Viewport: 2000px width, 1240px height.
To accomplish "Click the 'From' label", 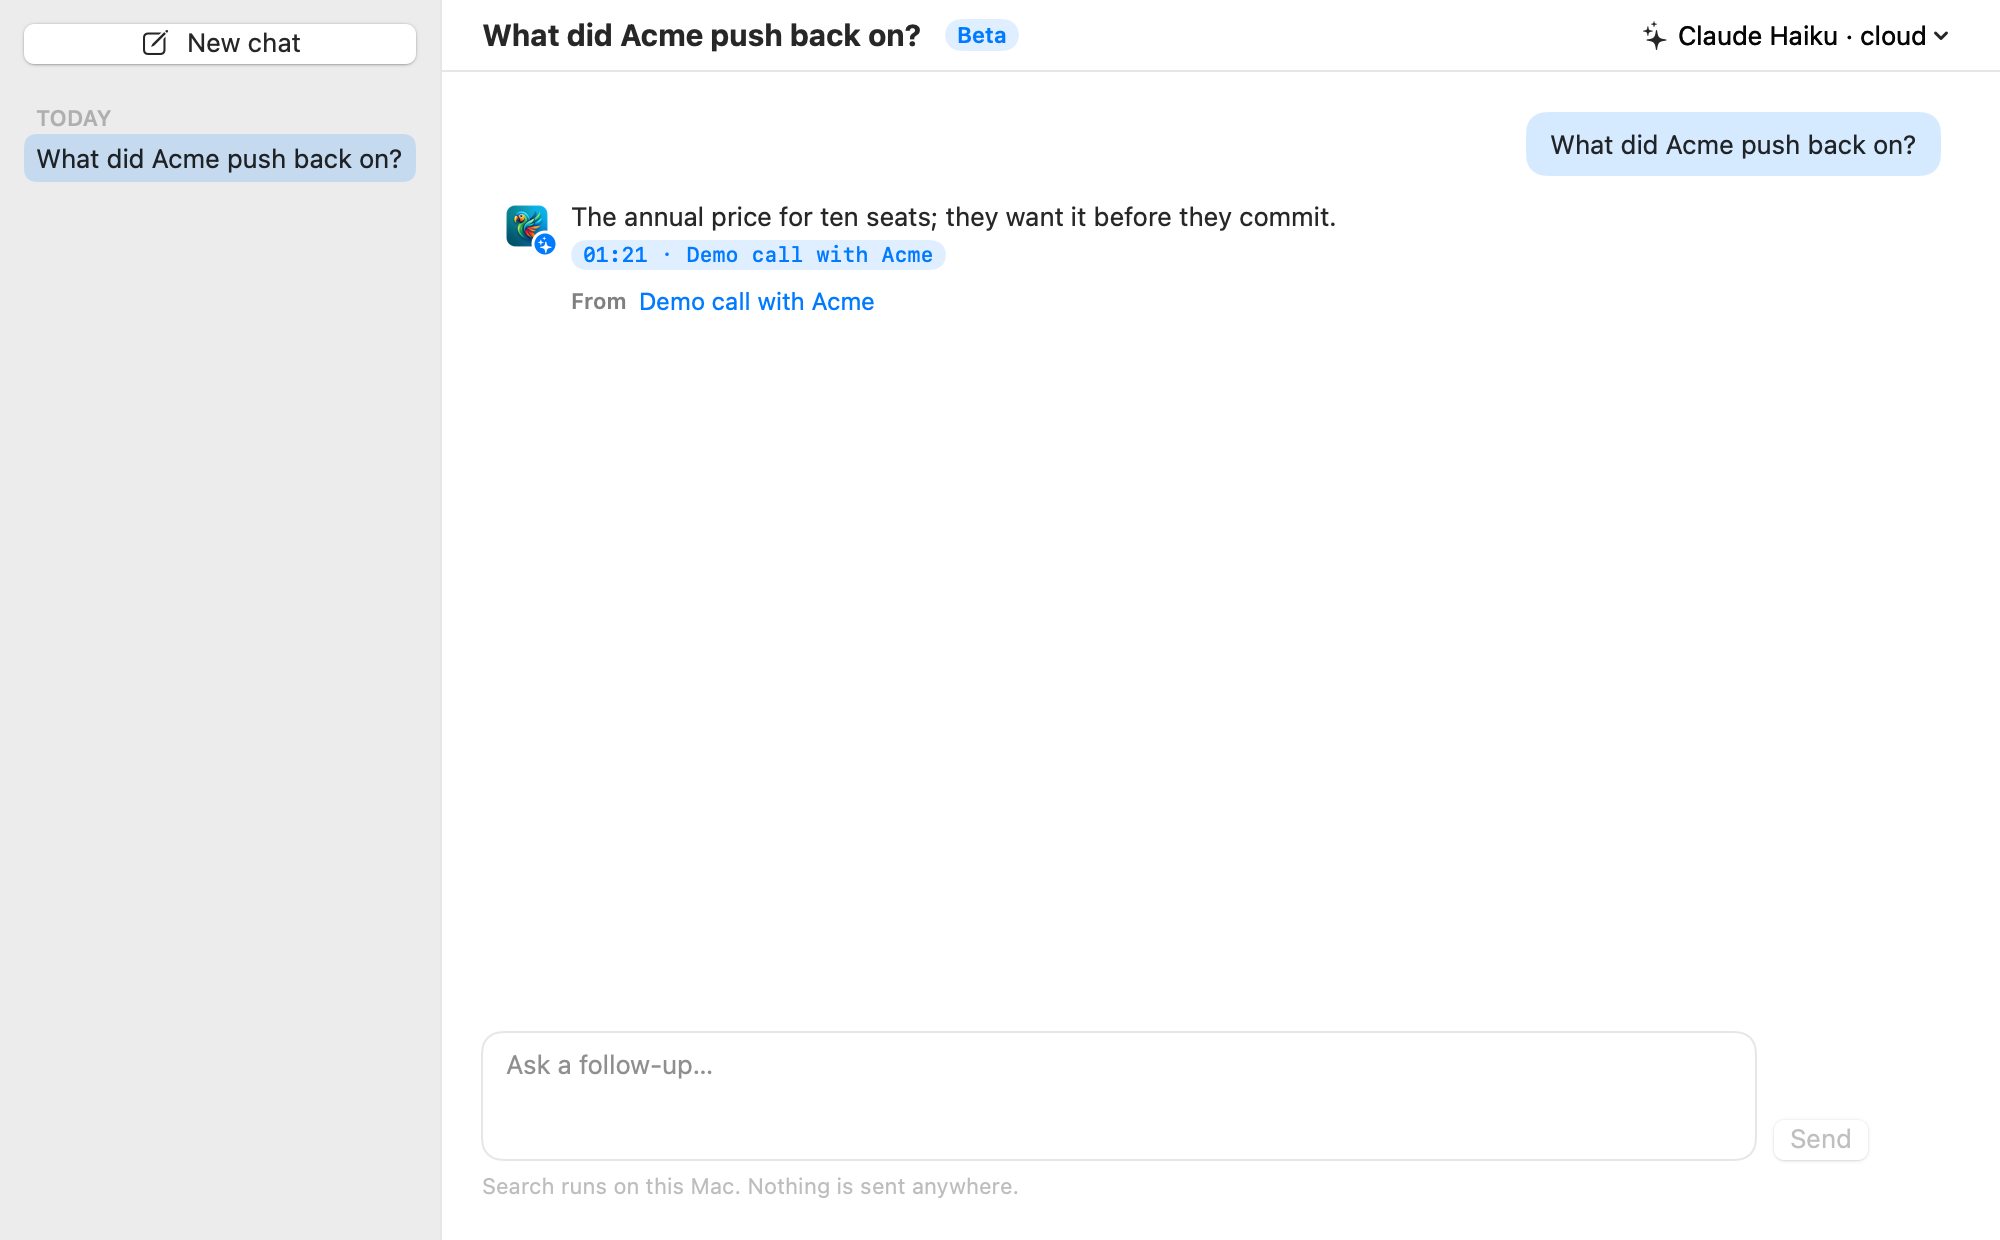I will (x=598, y=301).
